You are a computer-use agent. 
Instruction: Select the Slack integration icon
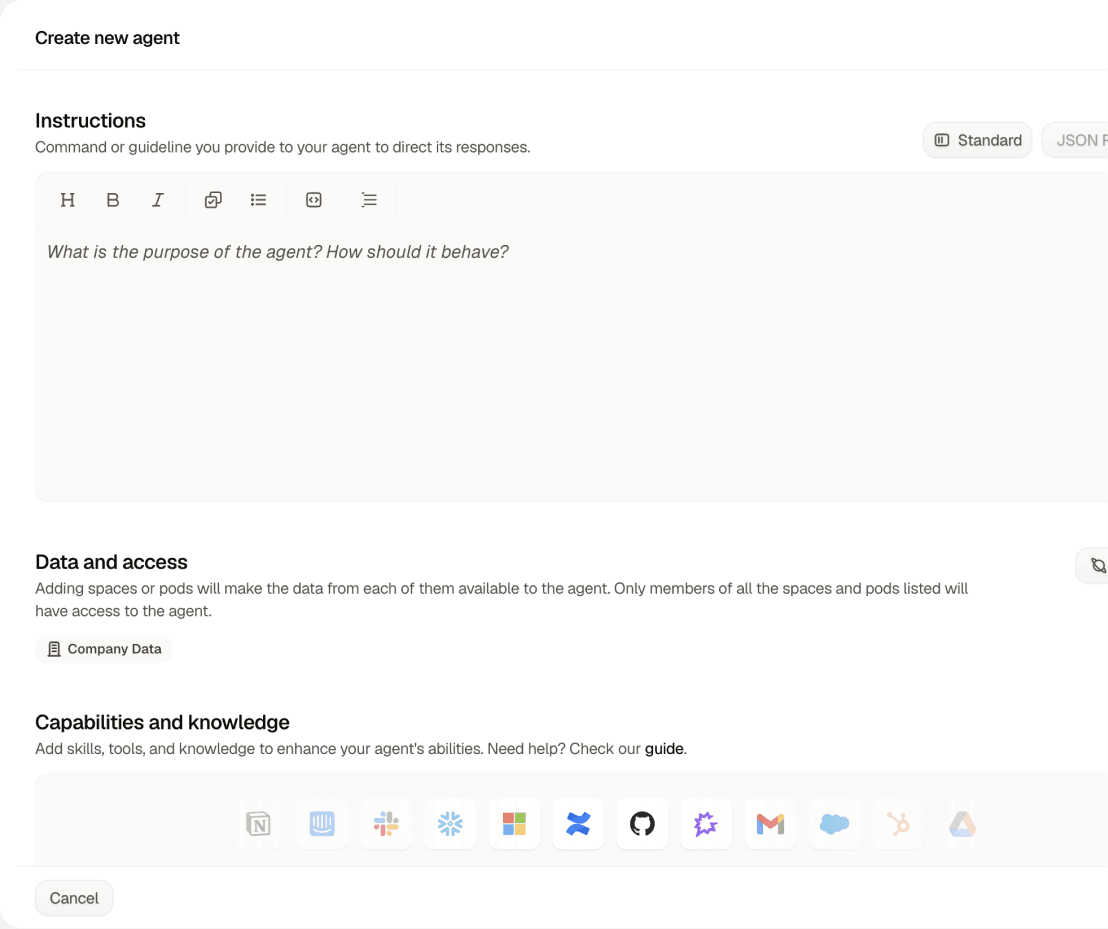coord(386,824)
